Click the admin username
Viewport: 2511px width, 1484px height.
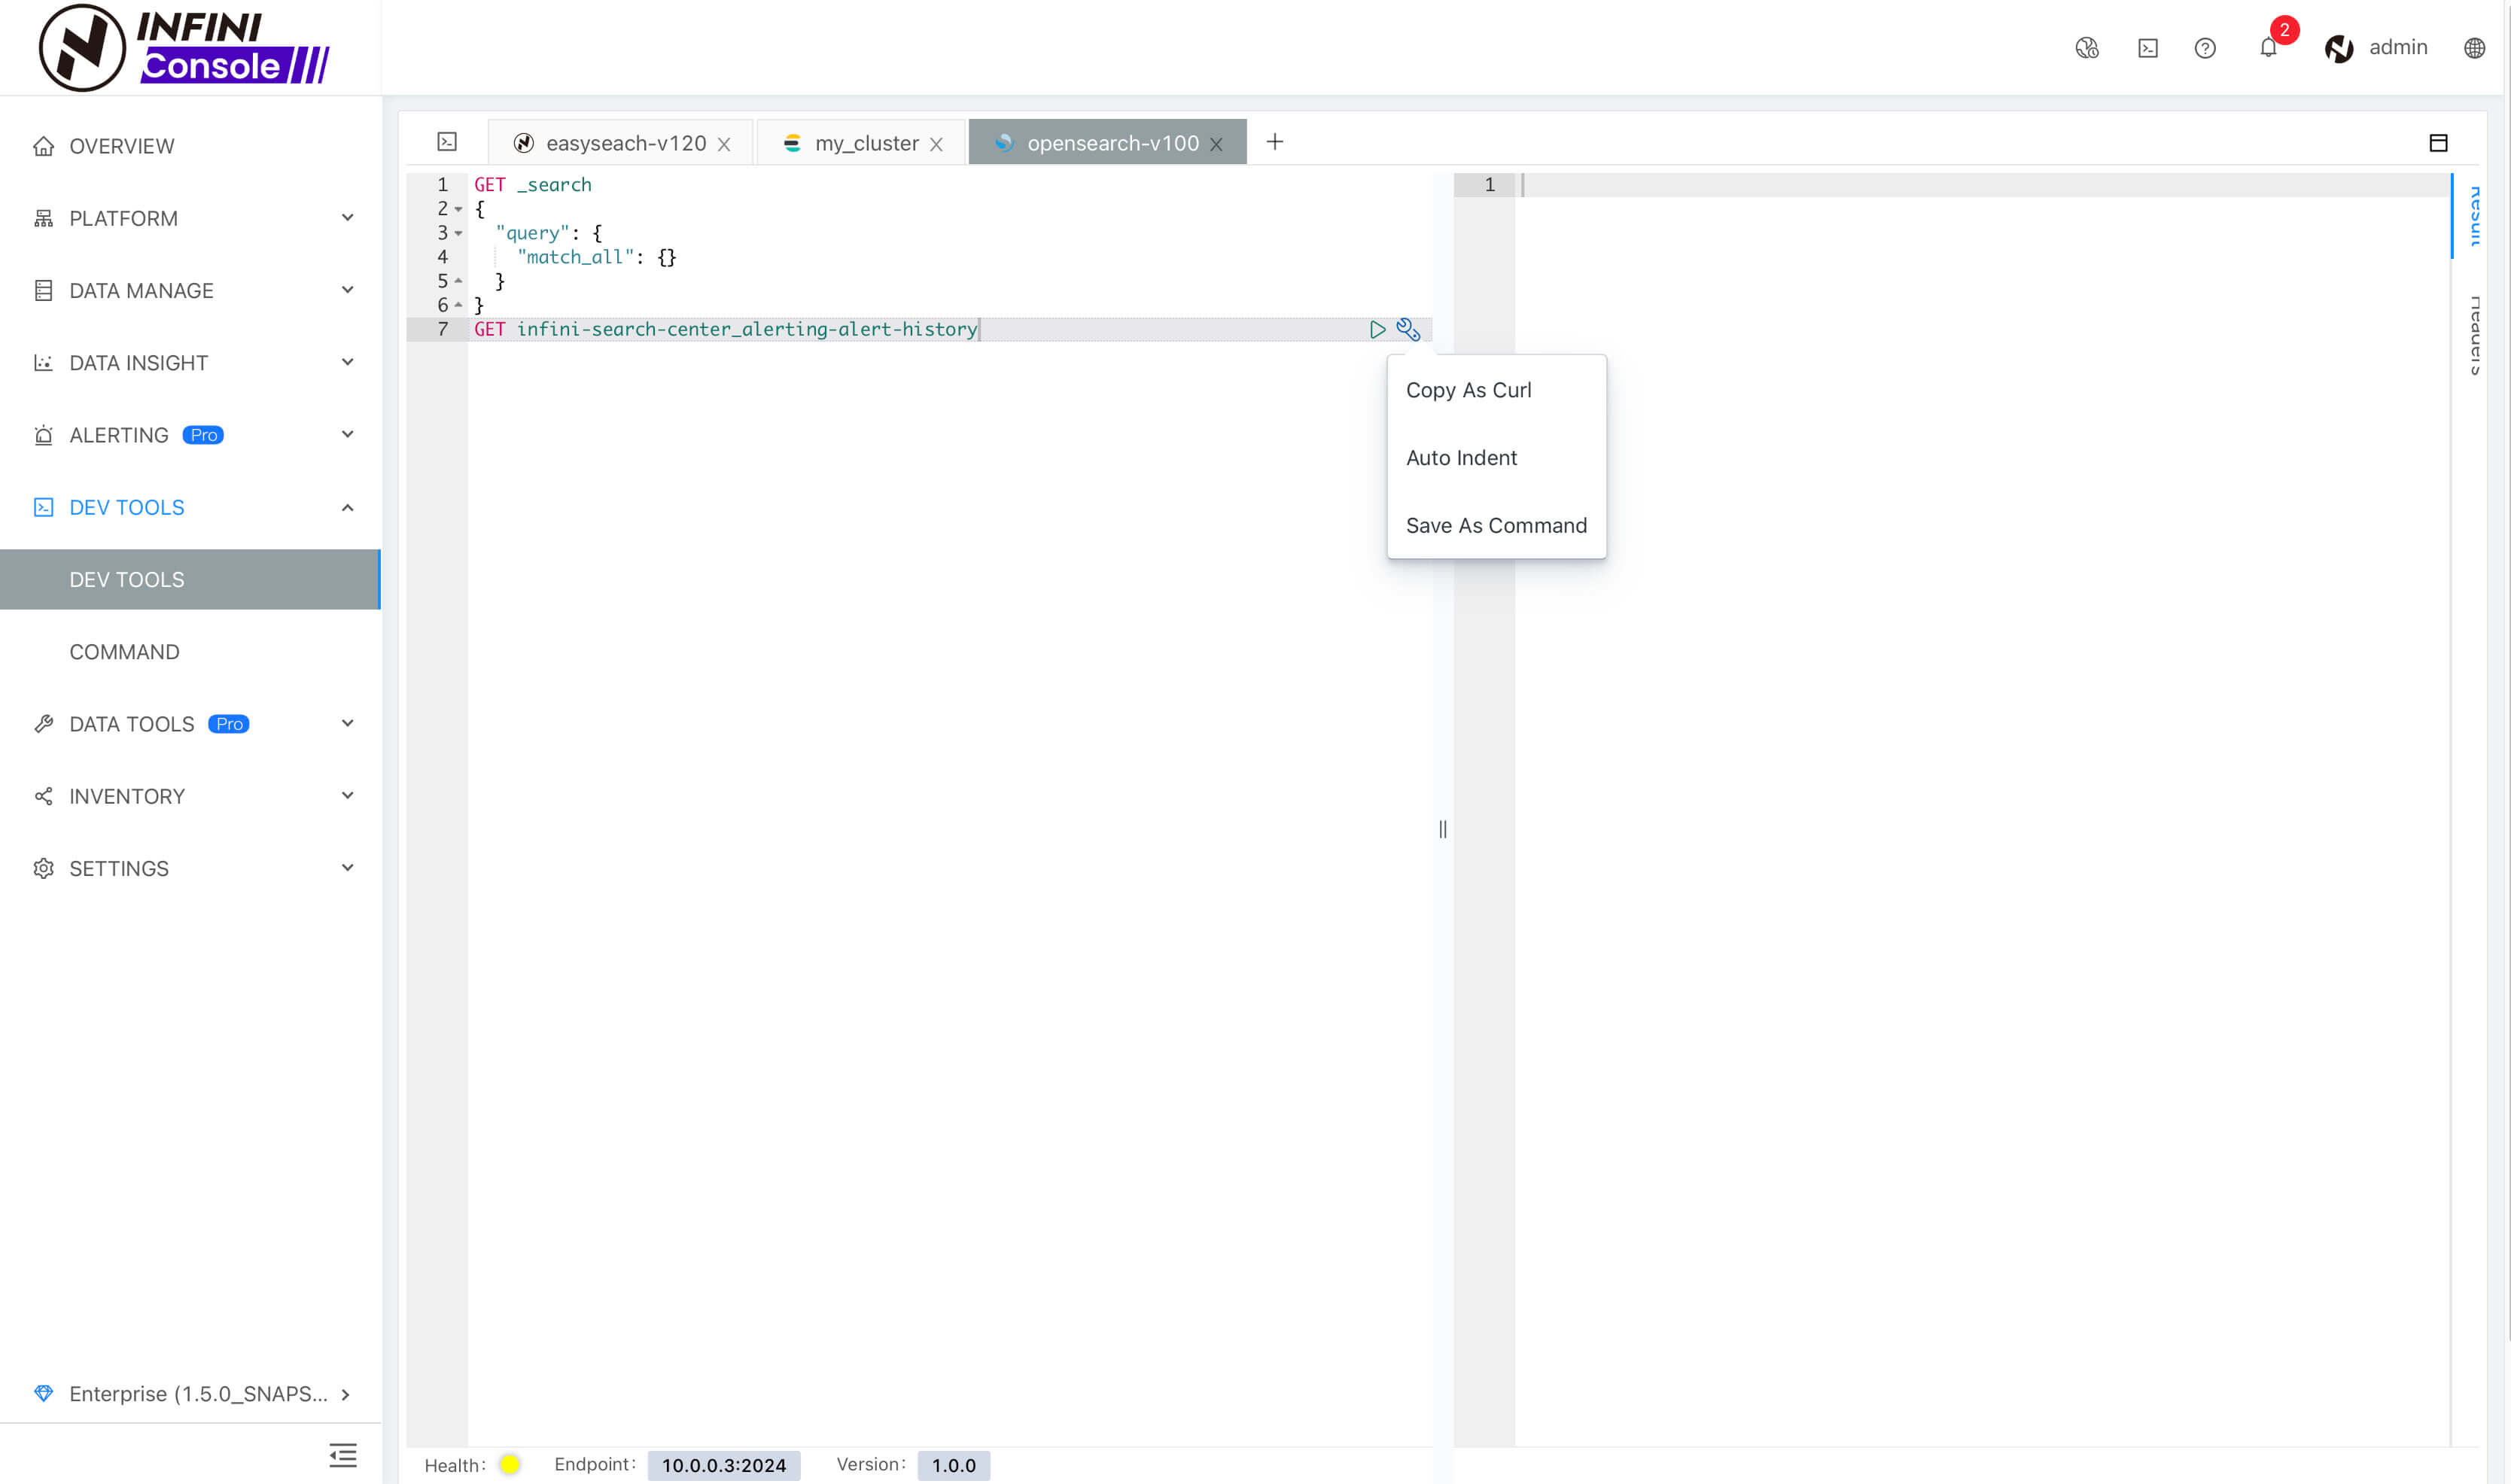click(x=2397, y=48)
